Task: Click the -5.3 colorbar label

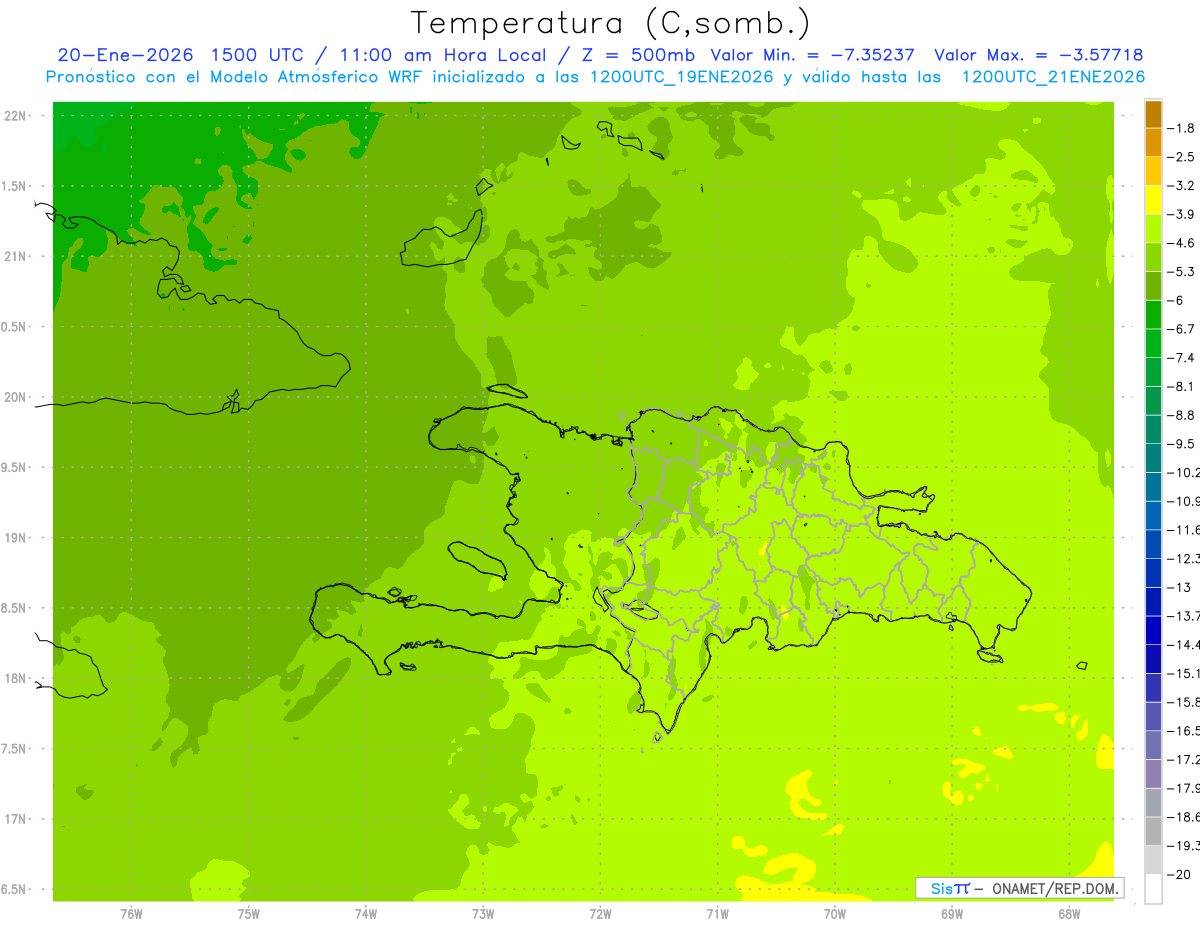Action: pos(1181,272)
